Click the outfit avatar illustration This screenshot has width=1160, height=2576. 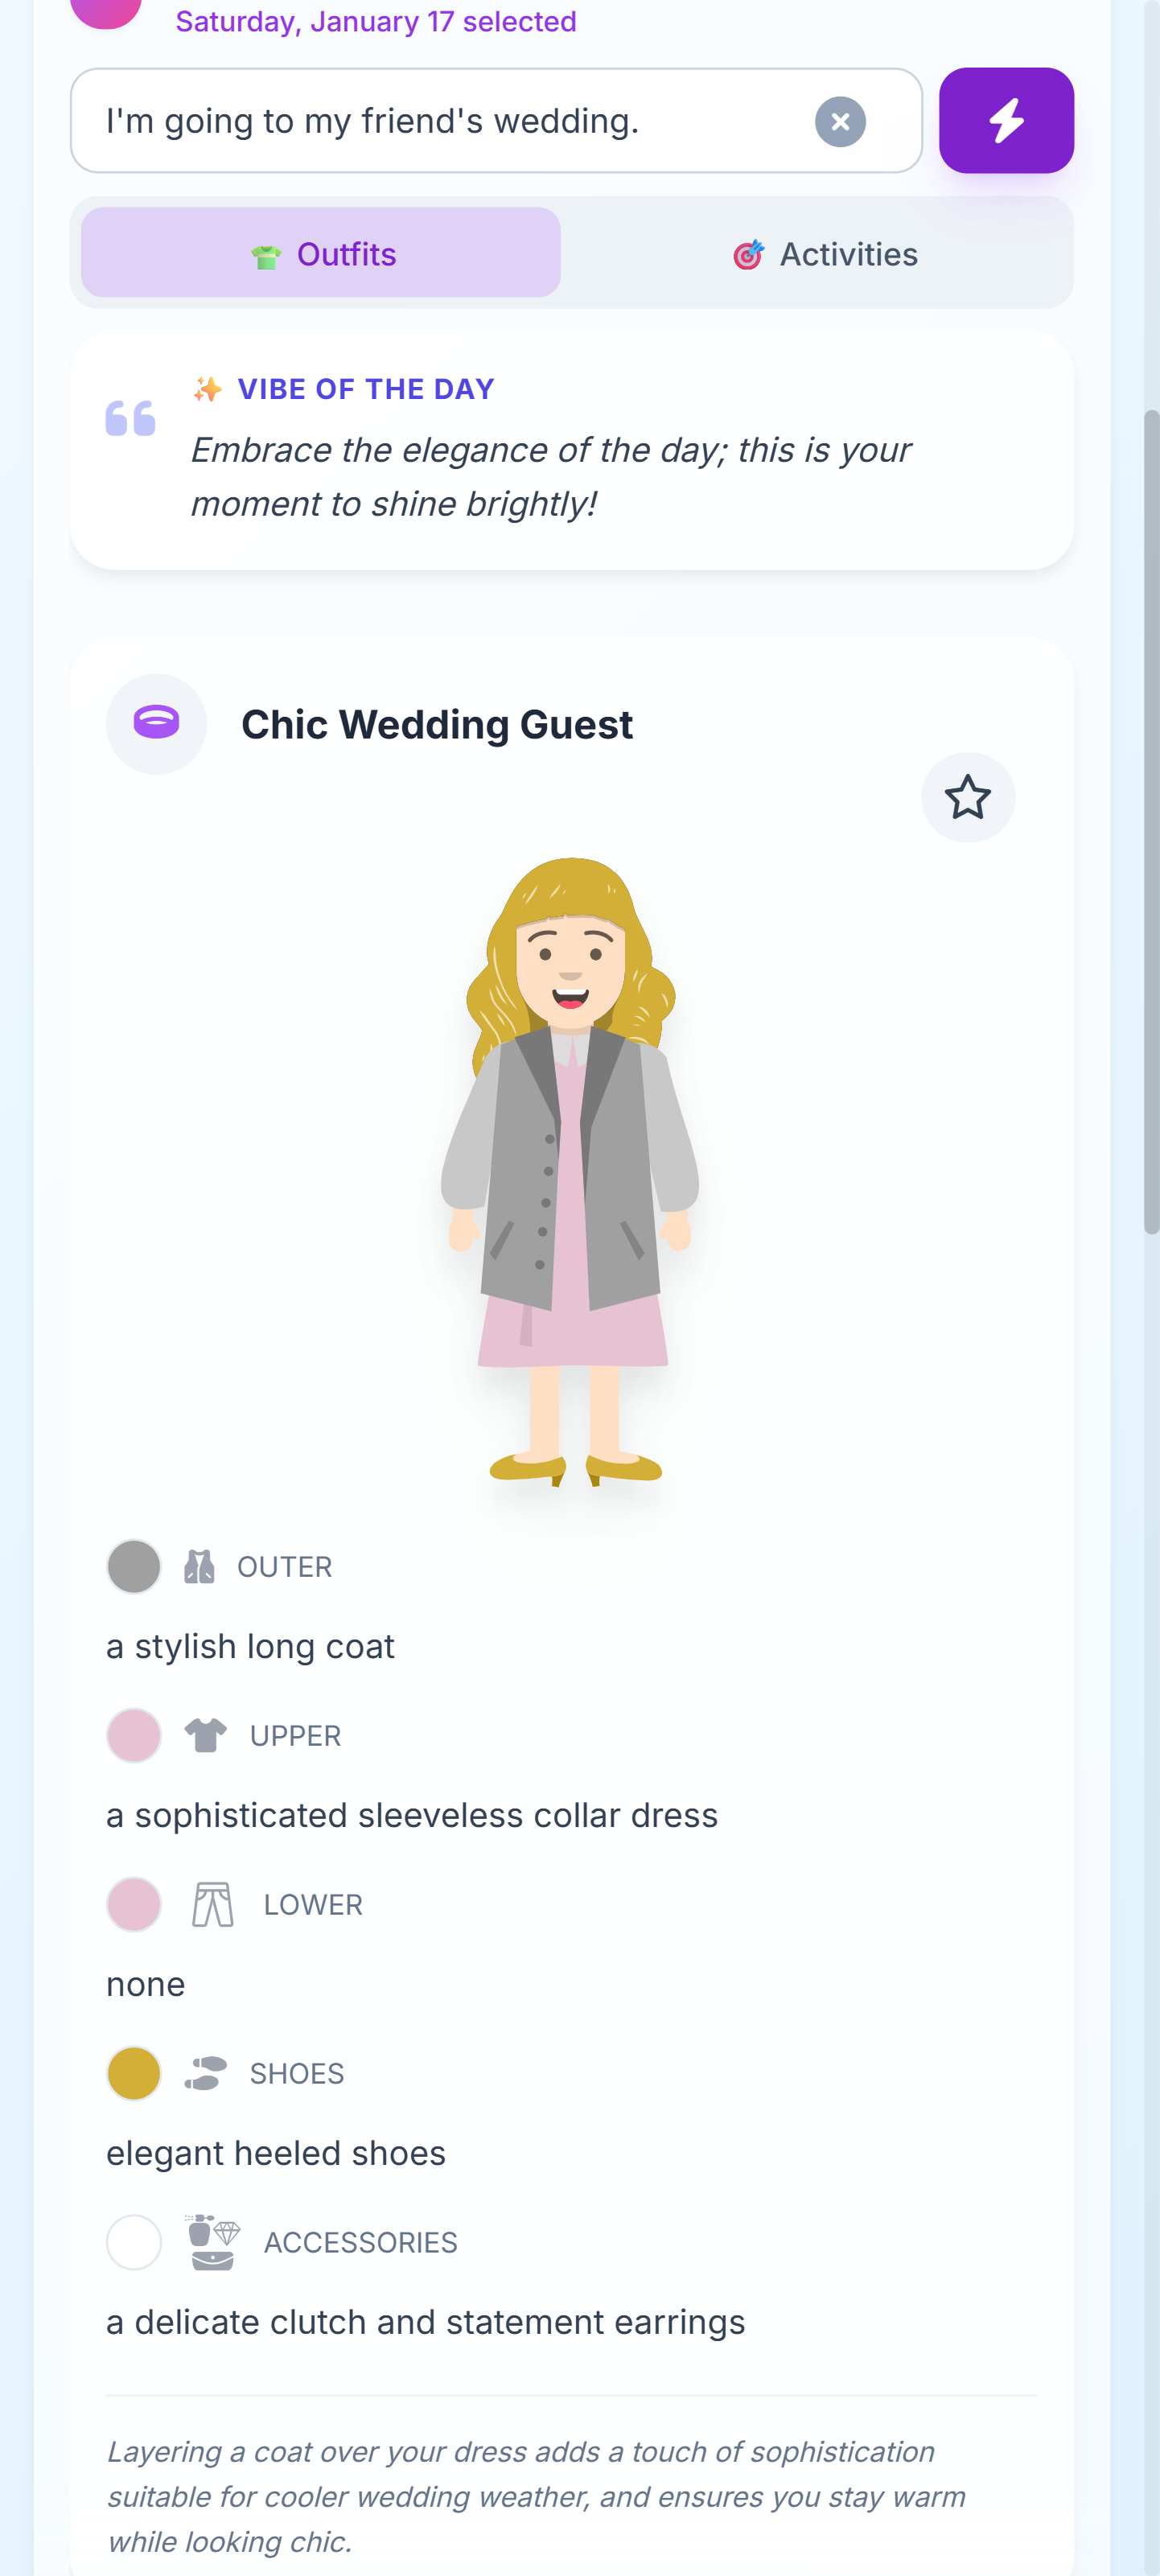(x=570, y=1170)
